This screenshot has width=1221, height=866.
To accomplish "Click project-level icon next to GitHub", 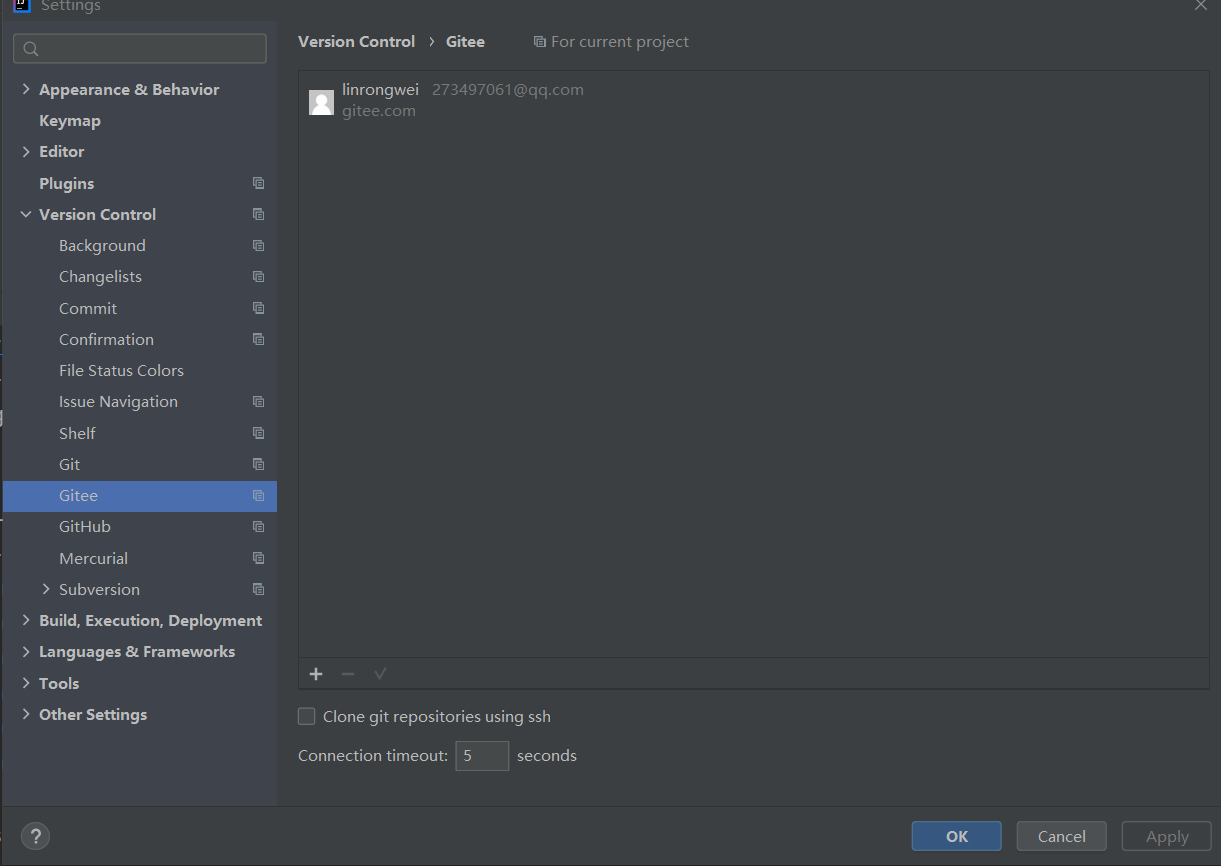I will [259, 526].
